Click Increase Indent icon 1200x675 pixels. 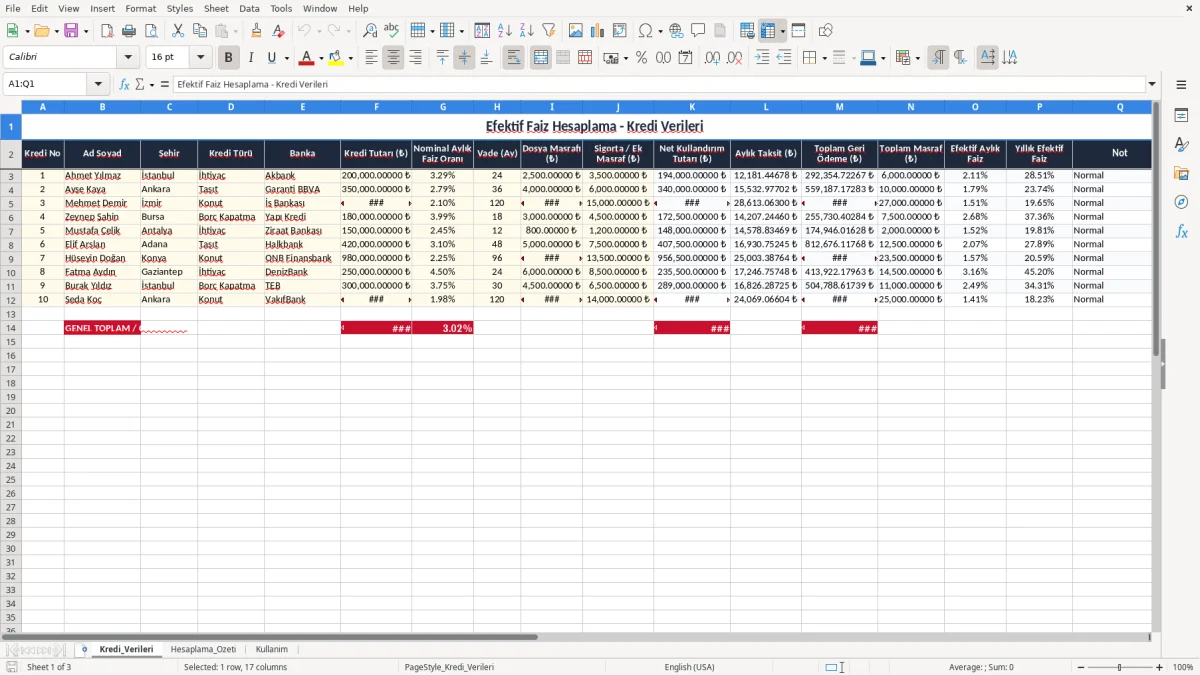tap(762, 58)
